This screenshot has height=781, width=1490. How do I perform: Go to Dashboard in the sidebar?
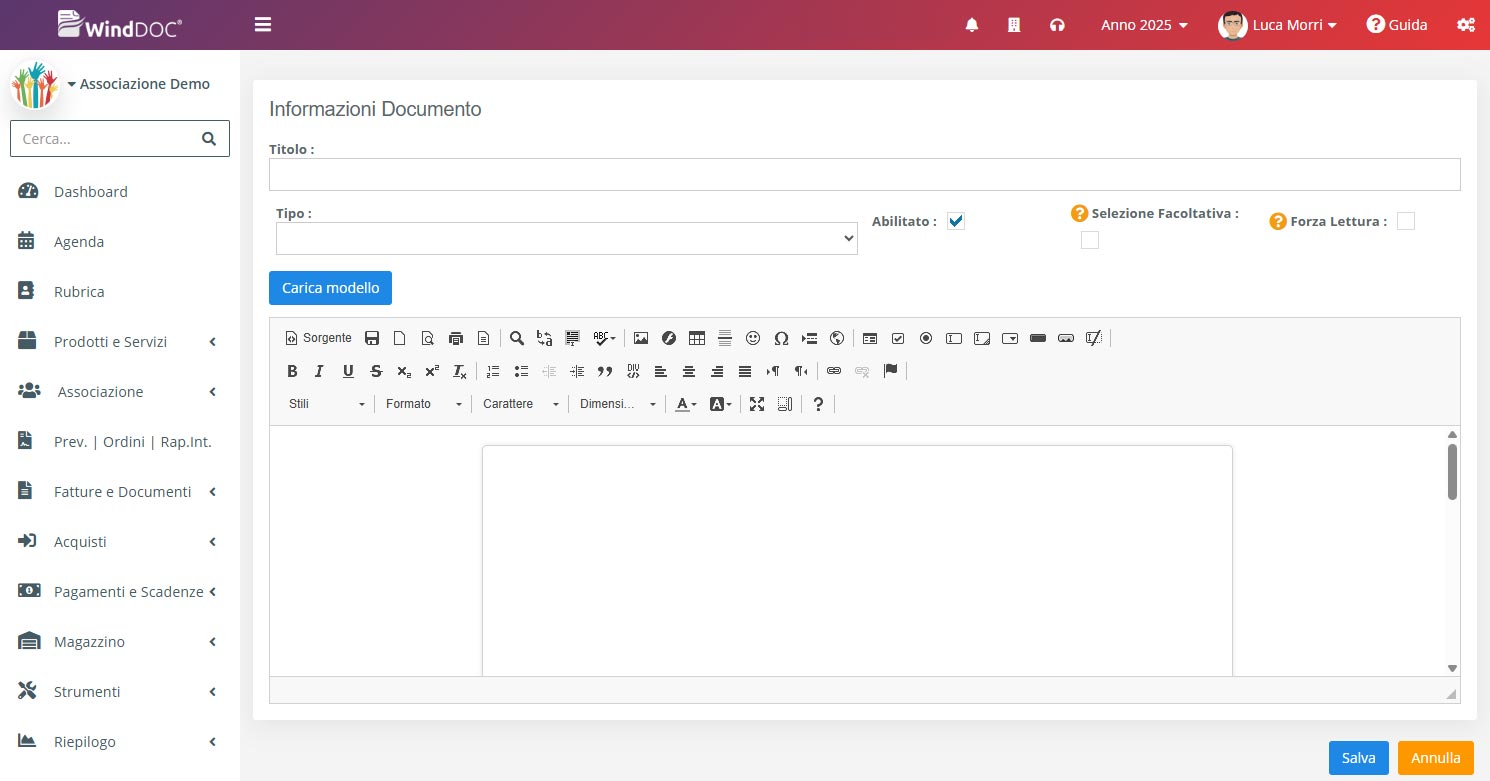90,192
